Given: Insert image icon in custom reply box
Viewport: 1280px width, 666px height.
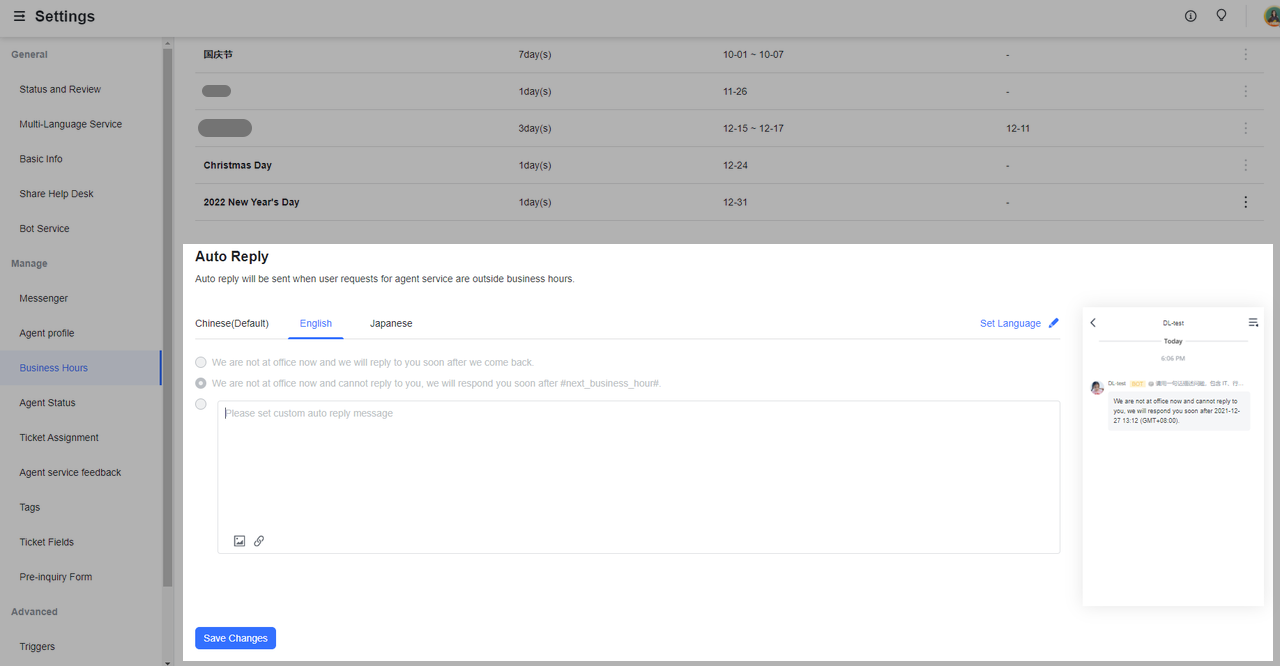Looking at the screenshot, I should pyautogui.click(x=239, y=541).
